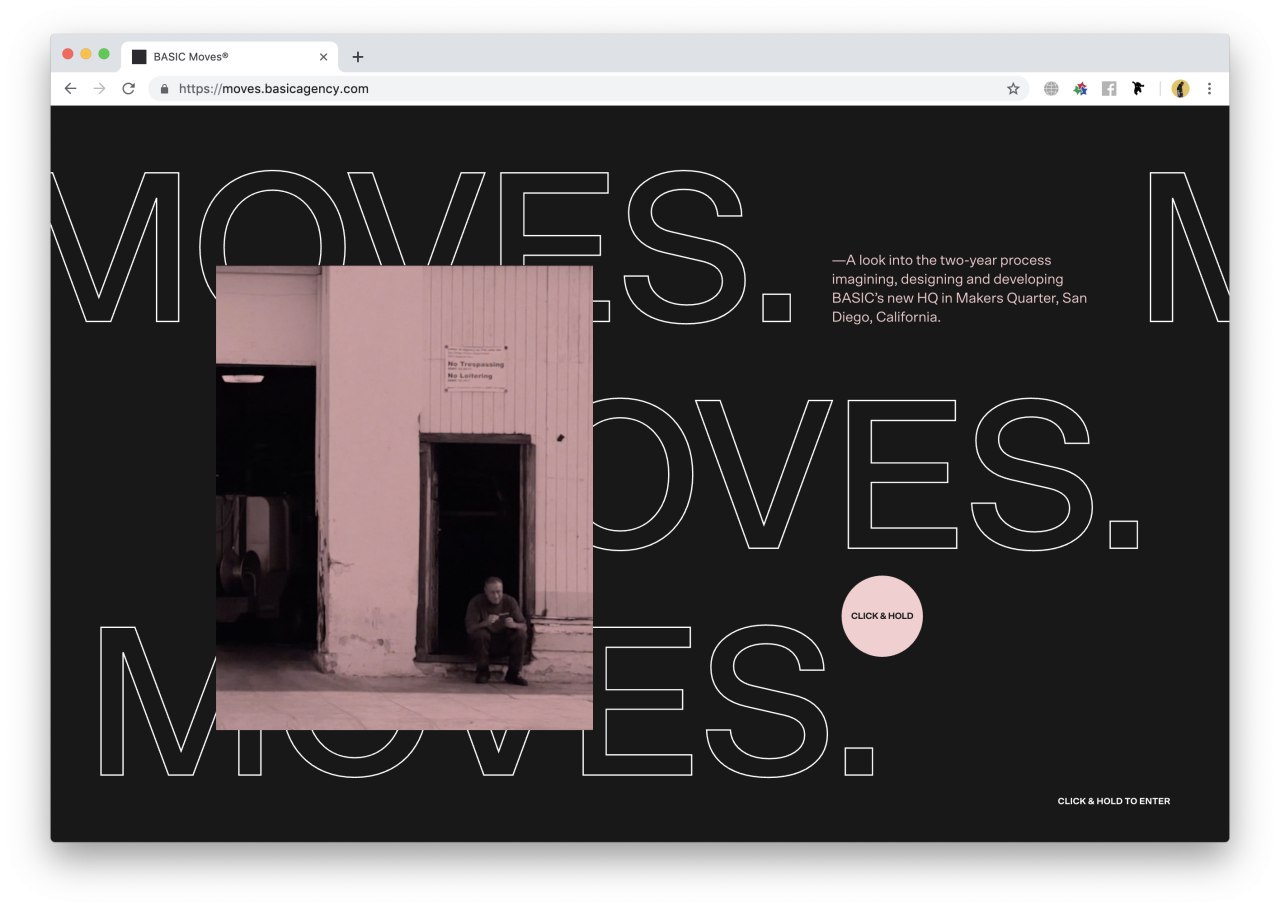View site info via the padlock icon
The height and width of the screenshot is (909, 1280).
[164, 89]
